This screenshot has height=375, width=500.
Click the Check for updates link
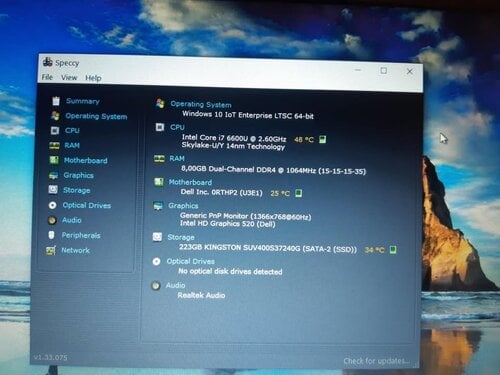pyautogui.click(x=376, y=361)
